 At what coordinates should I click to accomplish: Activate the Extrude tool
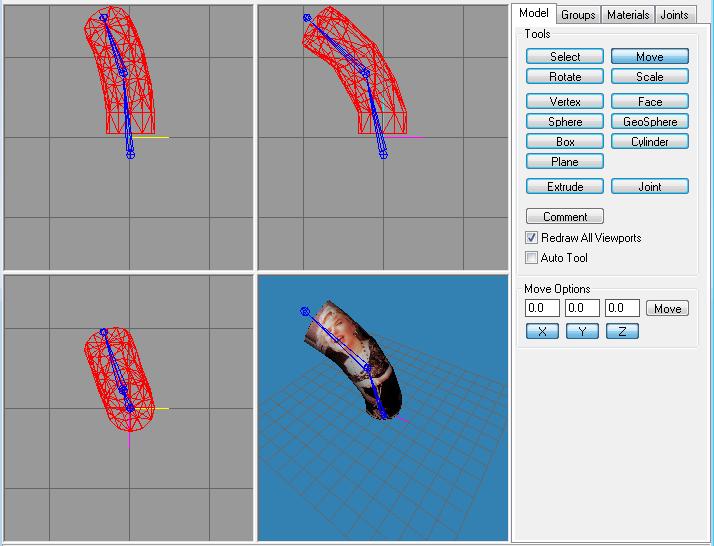coord(565,187)
